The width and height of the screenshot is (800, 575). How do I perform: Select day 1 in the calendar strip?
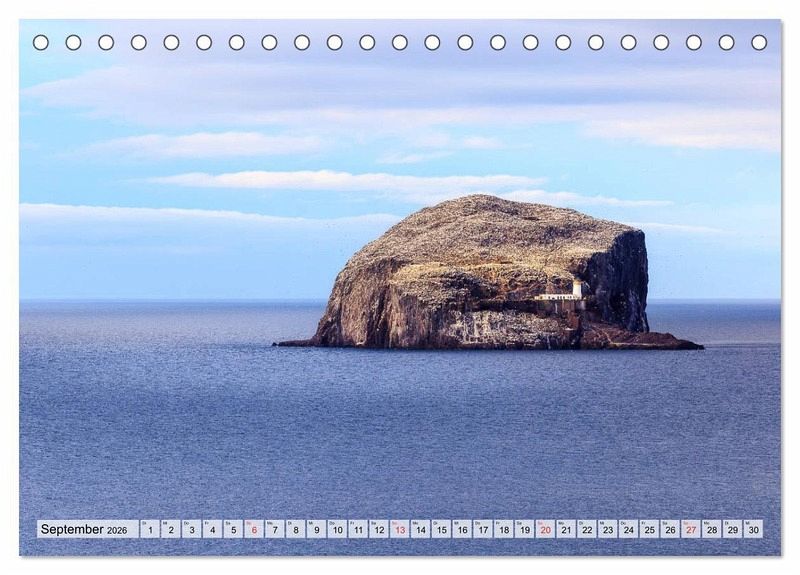pyautogui.click(x=150, y=529)
